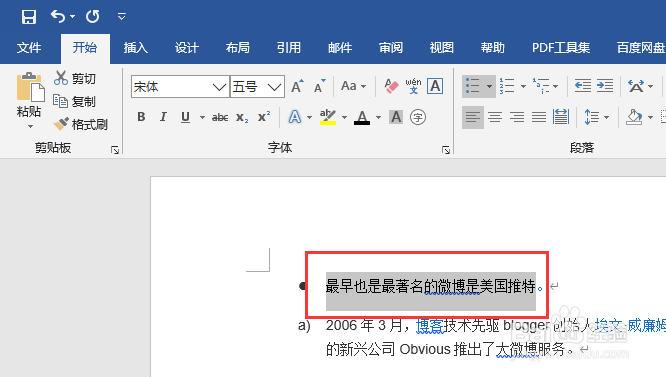Open the 剪贴板 dialog launcher
Viewport: 666px width, 377px height.
[x=115, y=149]
